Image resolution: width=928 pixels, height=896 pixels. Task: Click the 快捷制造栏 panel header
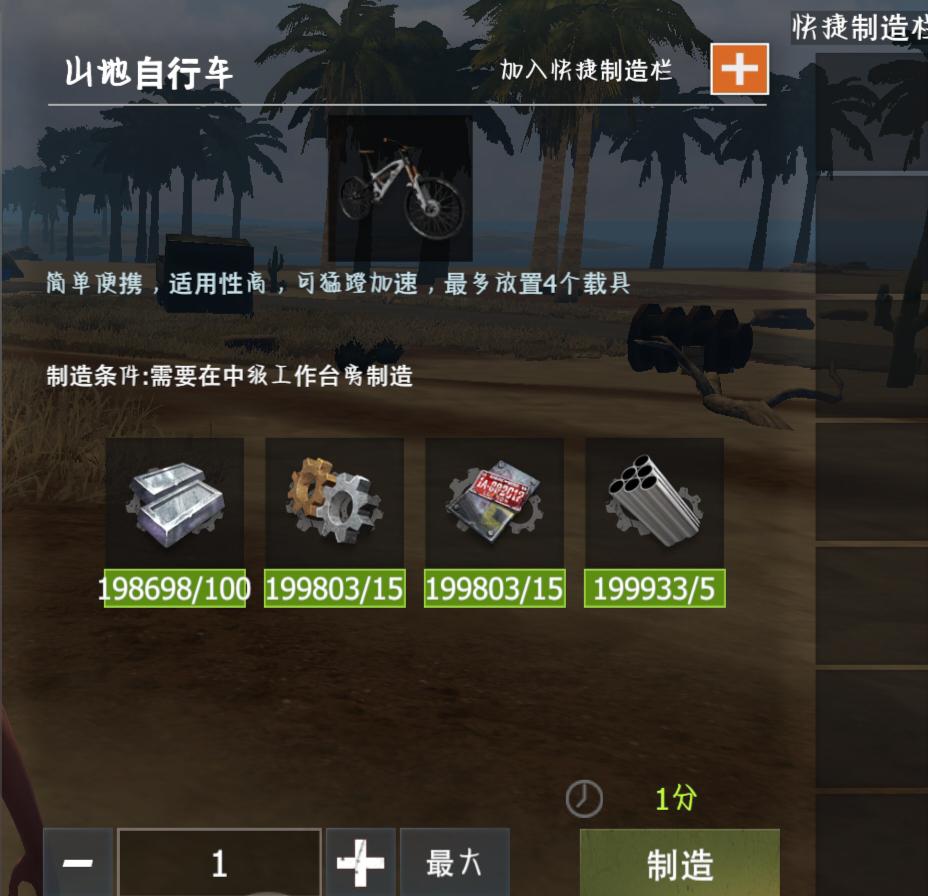tap(859, 27)
